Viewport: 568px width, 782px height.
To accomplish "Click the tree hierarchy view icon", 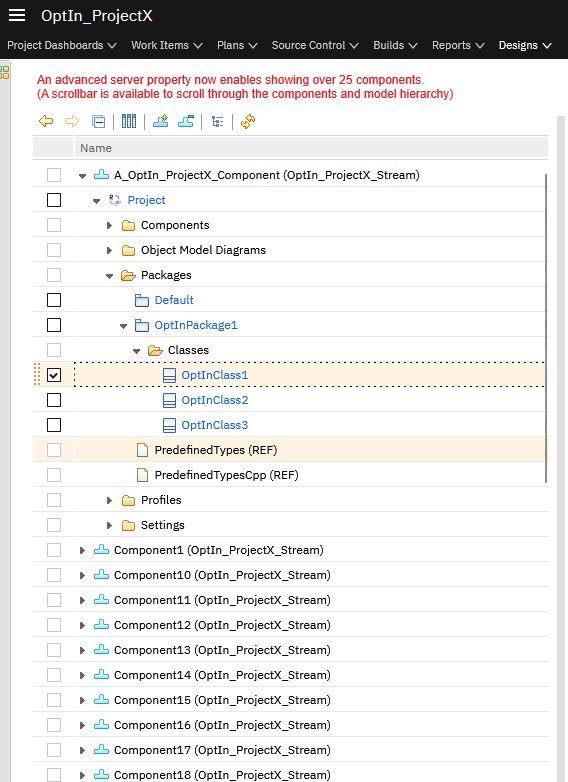I will 217,121.
